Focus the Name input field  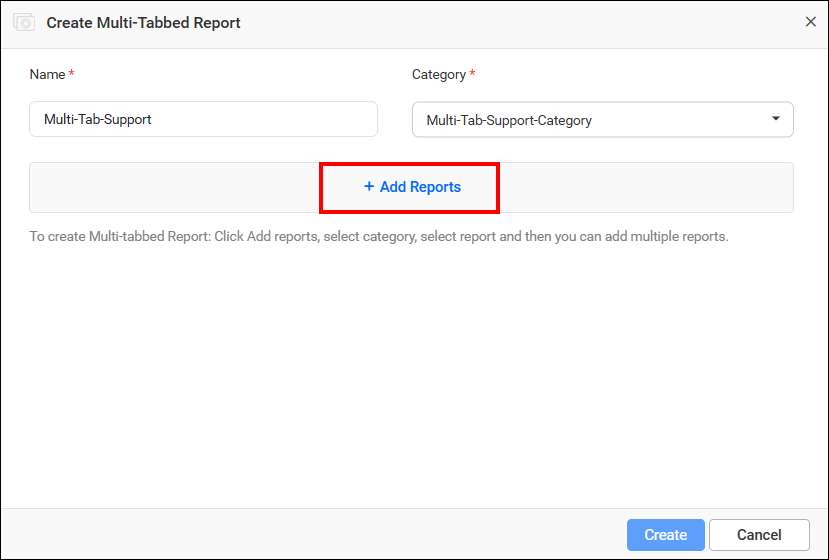click(204, 119)
